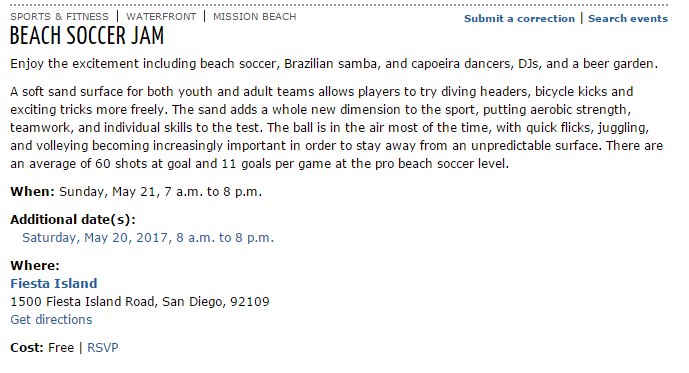Click Get directions under the address
This screenshot has height=373, width=689.
pos(51,319)
